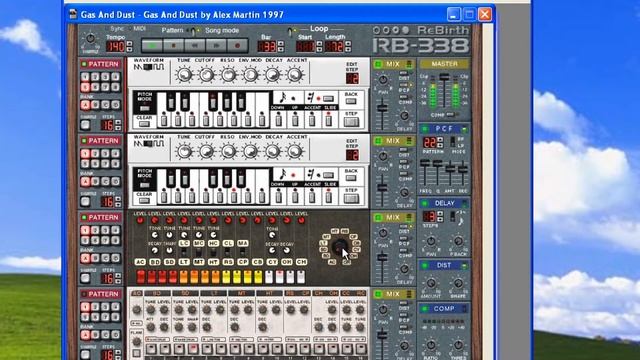640x360 pixels.
Task: Select the CB cowbell button on 808
Action: click(x=258, y=262)
